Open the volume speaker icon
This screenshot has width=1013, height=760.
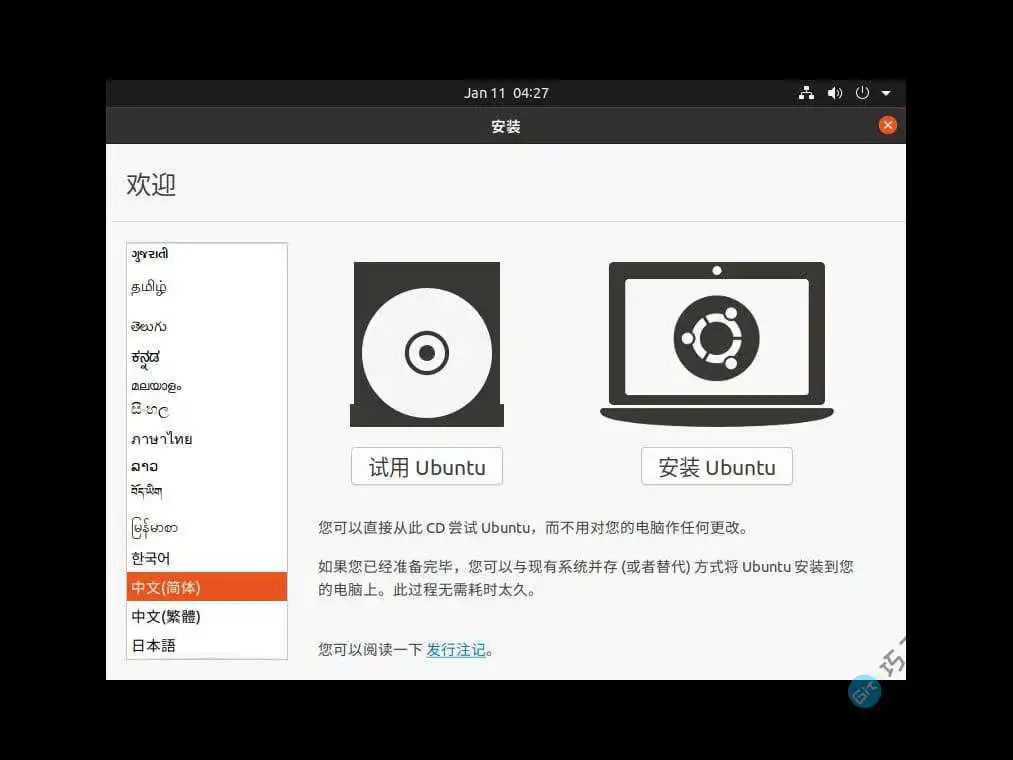click(835, 93)
